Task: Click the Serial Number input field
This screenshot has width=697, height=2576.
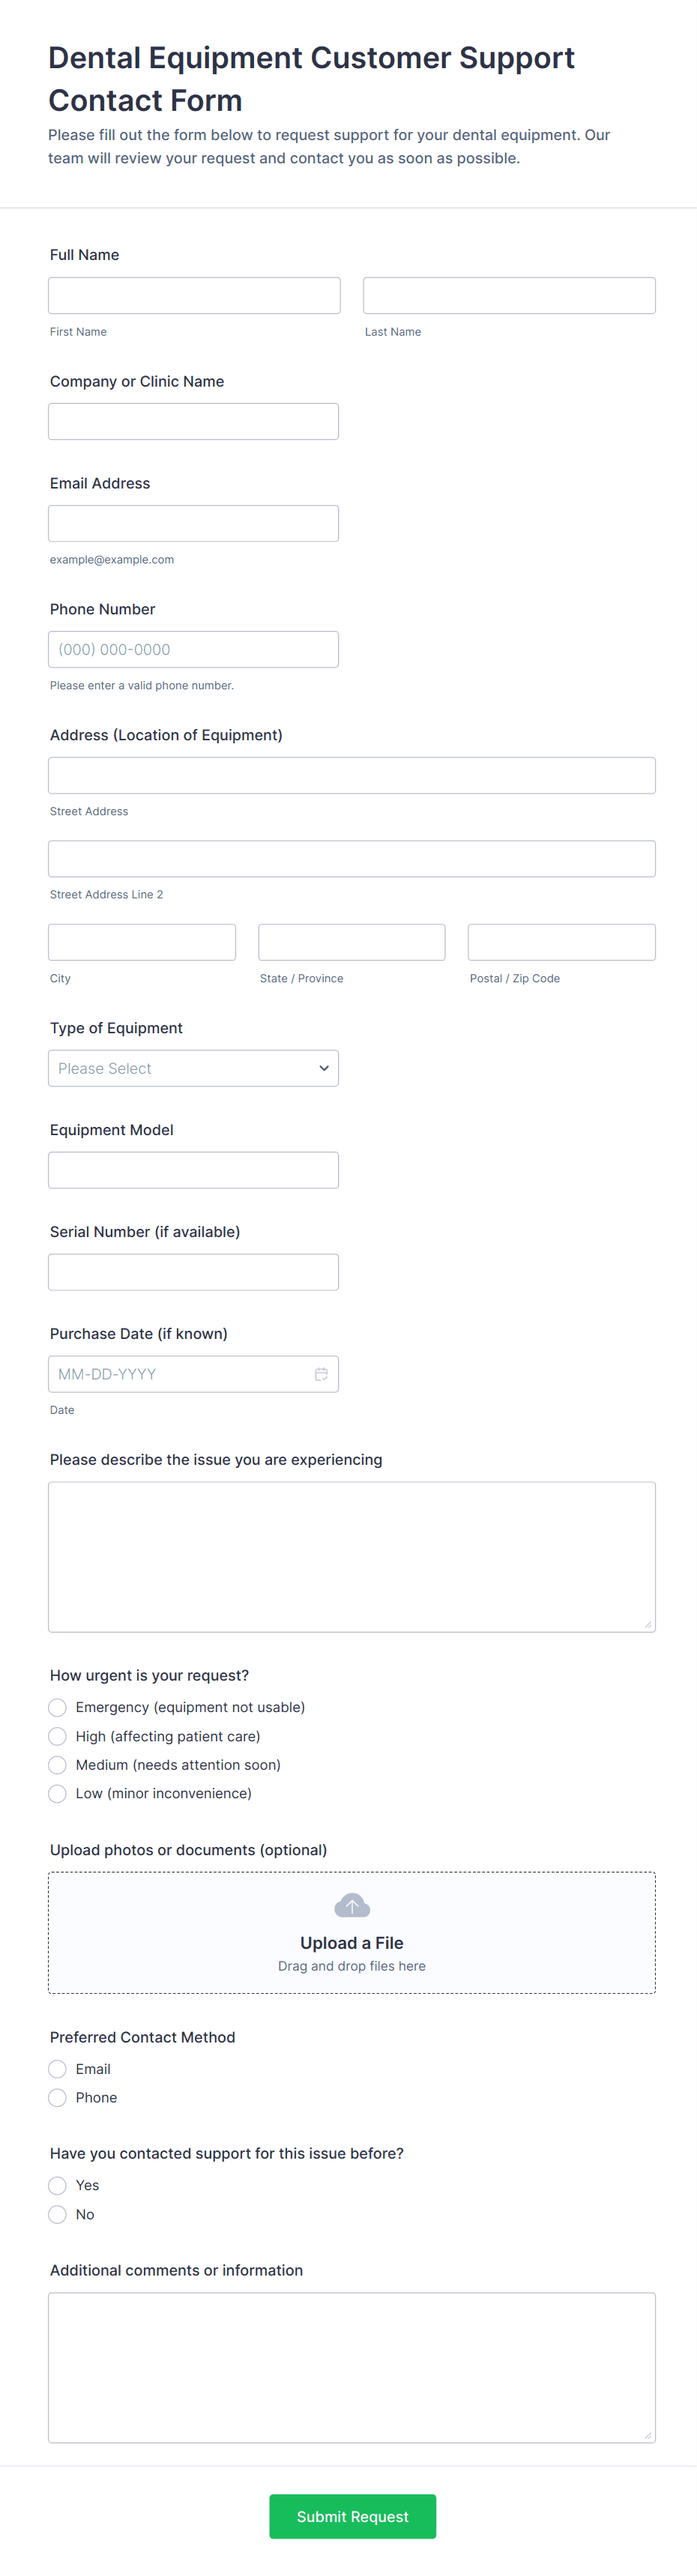Action: (x=193, y=1272)
